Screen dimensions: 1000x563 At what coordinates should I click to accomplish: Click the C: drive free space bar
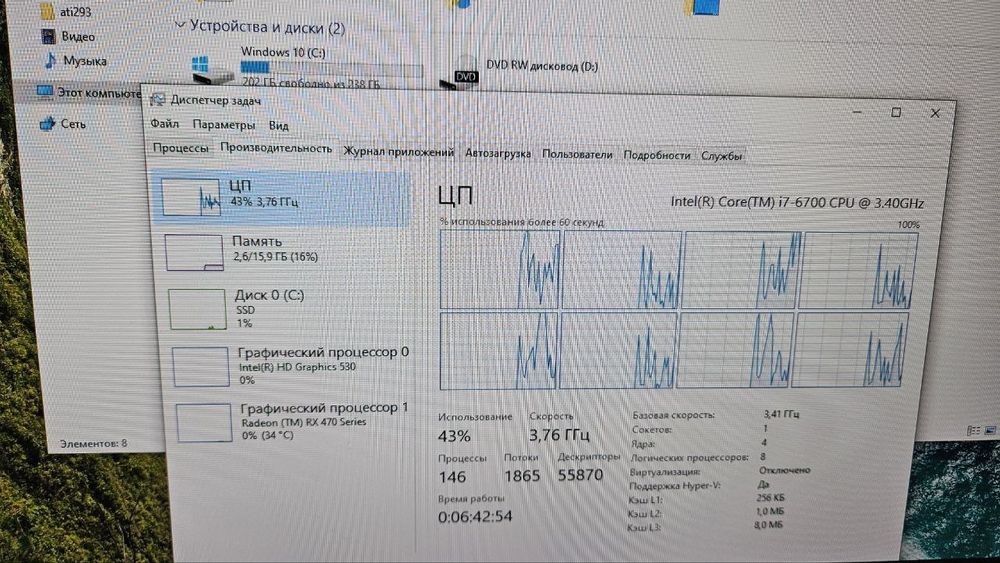[331, 67]
